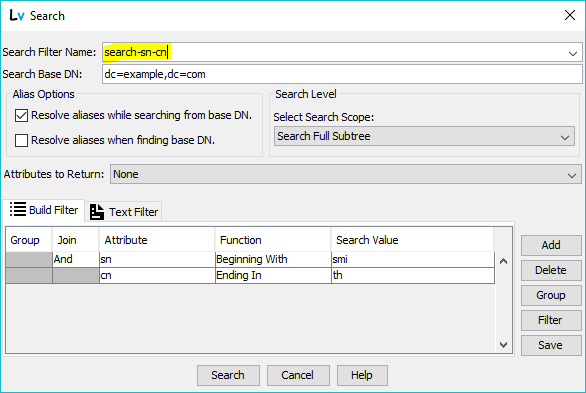This screenshot has height=393, width=586.
Task: Switch to the Build Filter tab
Action: point(44,210)
